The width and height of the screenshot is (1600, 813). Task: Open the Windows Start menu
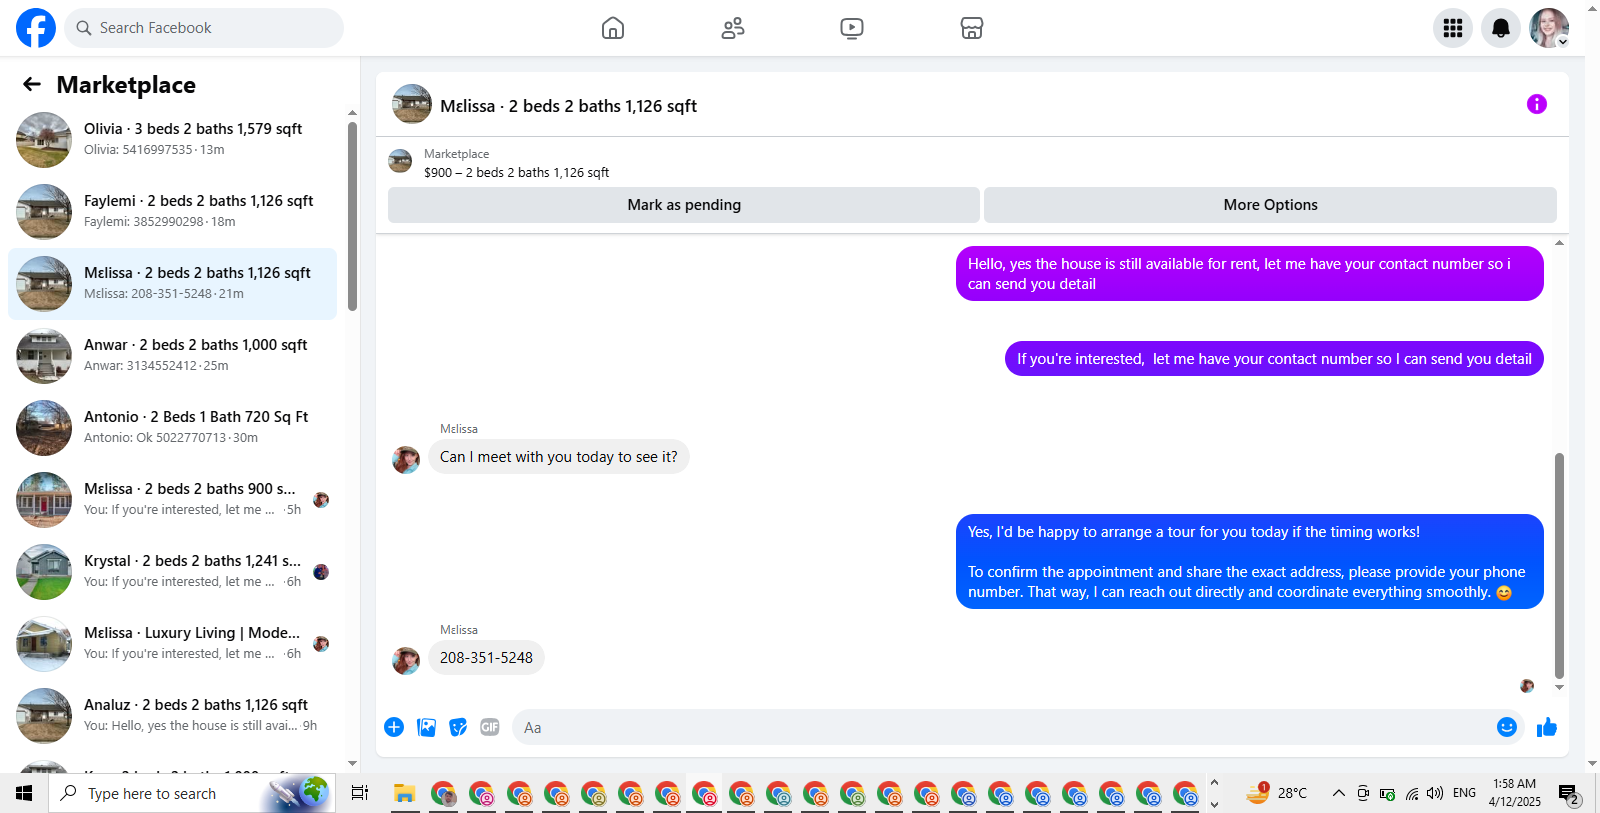coord(24,793)
